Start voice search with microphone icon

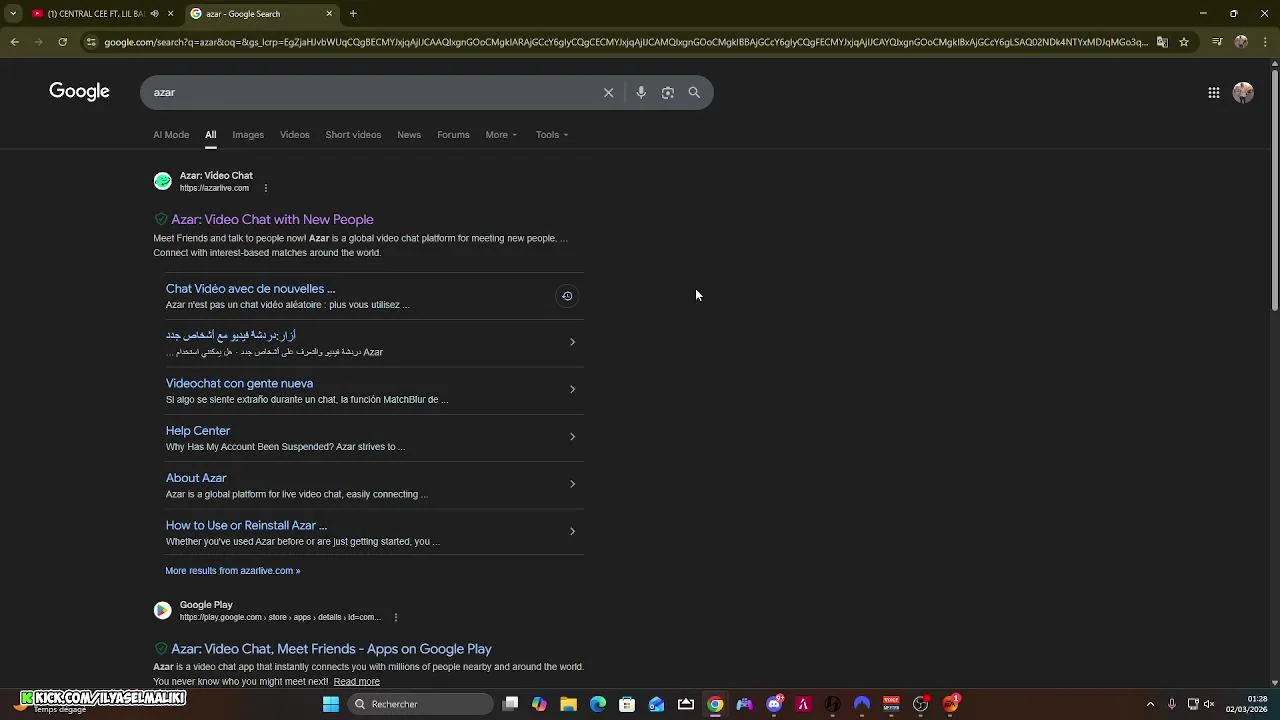pyautogui.click(x=641, y=92)
